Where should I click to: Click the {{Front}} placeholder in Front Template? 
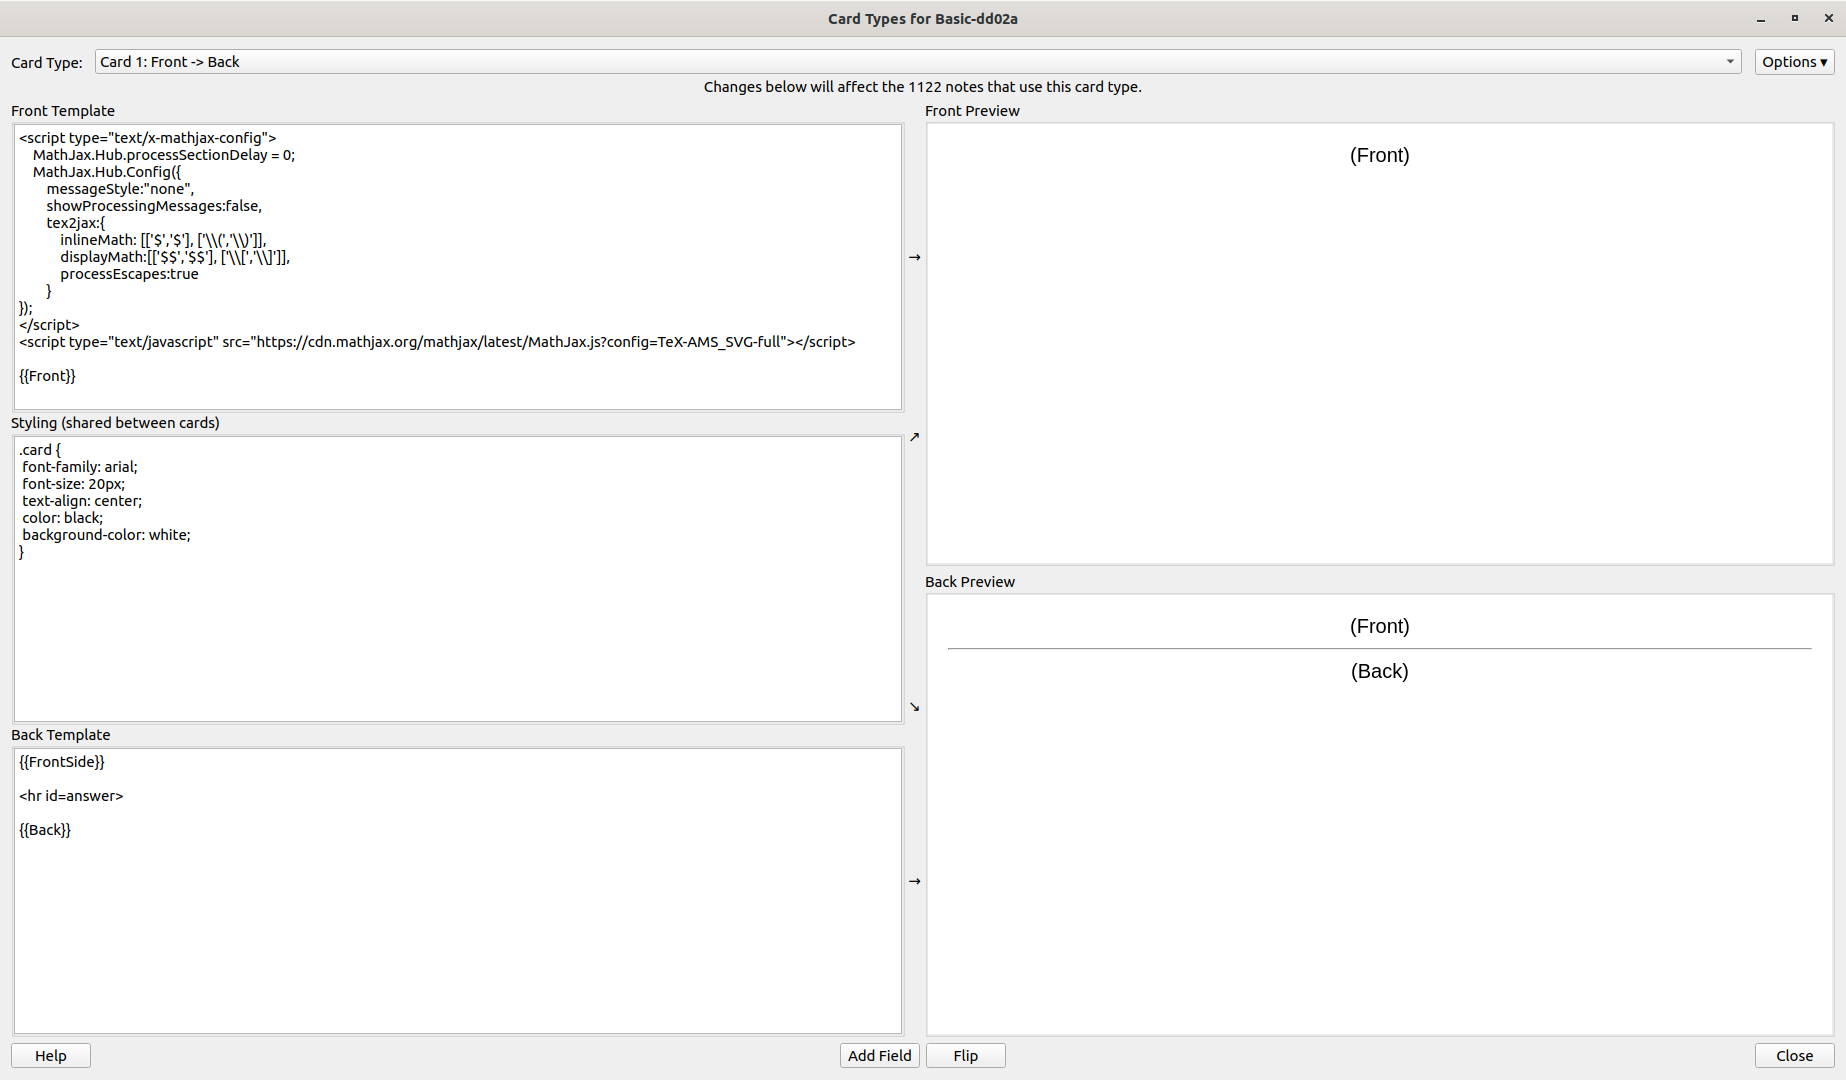(46, 375)
